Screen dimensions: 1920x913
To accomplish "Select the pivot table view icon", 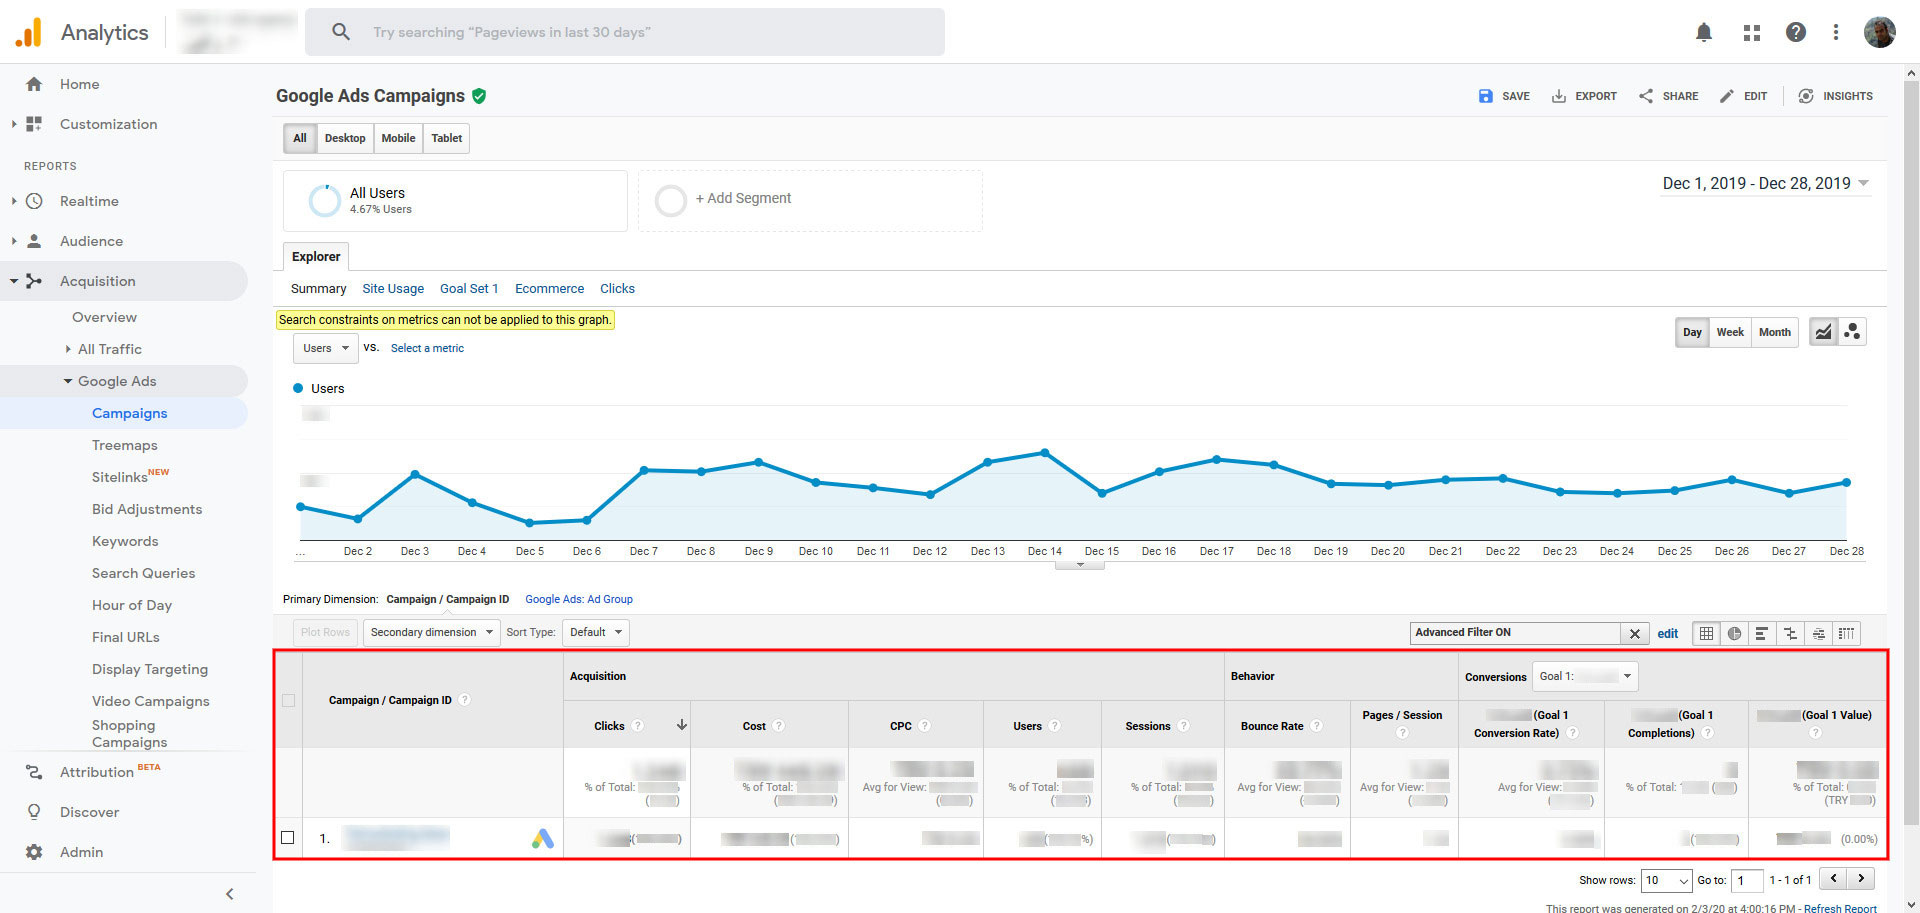I will (1846, 633).
